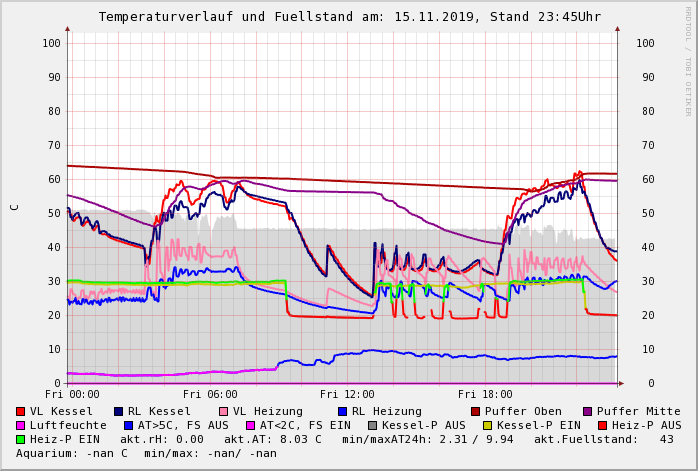
Task: Click the magenta Luftfeuchte legend swatch
Action: pos(21,425)
